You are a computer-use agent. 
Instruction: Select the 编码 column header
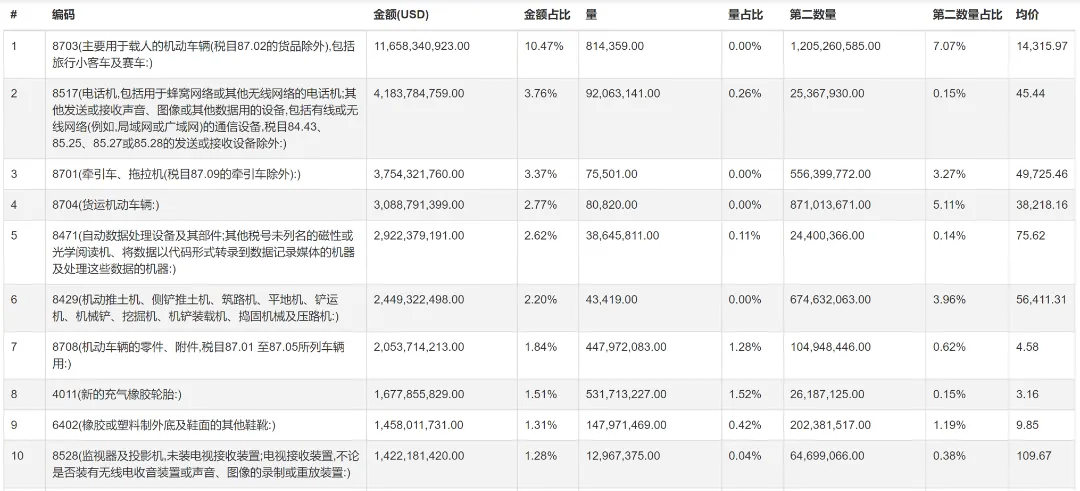coord(63,14)
